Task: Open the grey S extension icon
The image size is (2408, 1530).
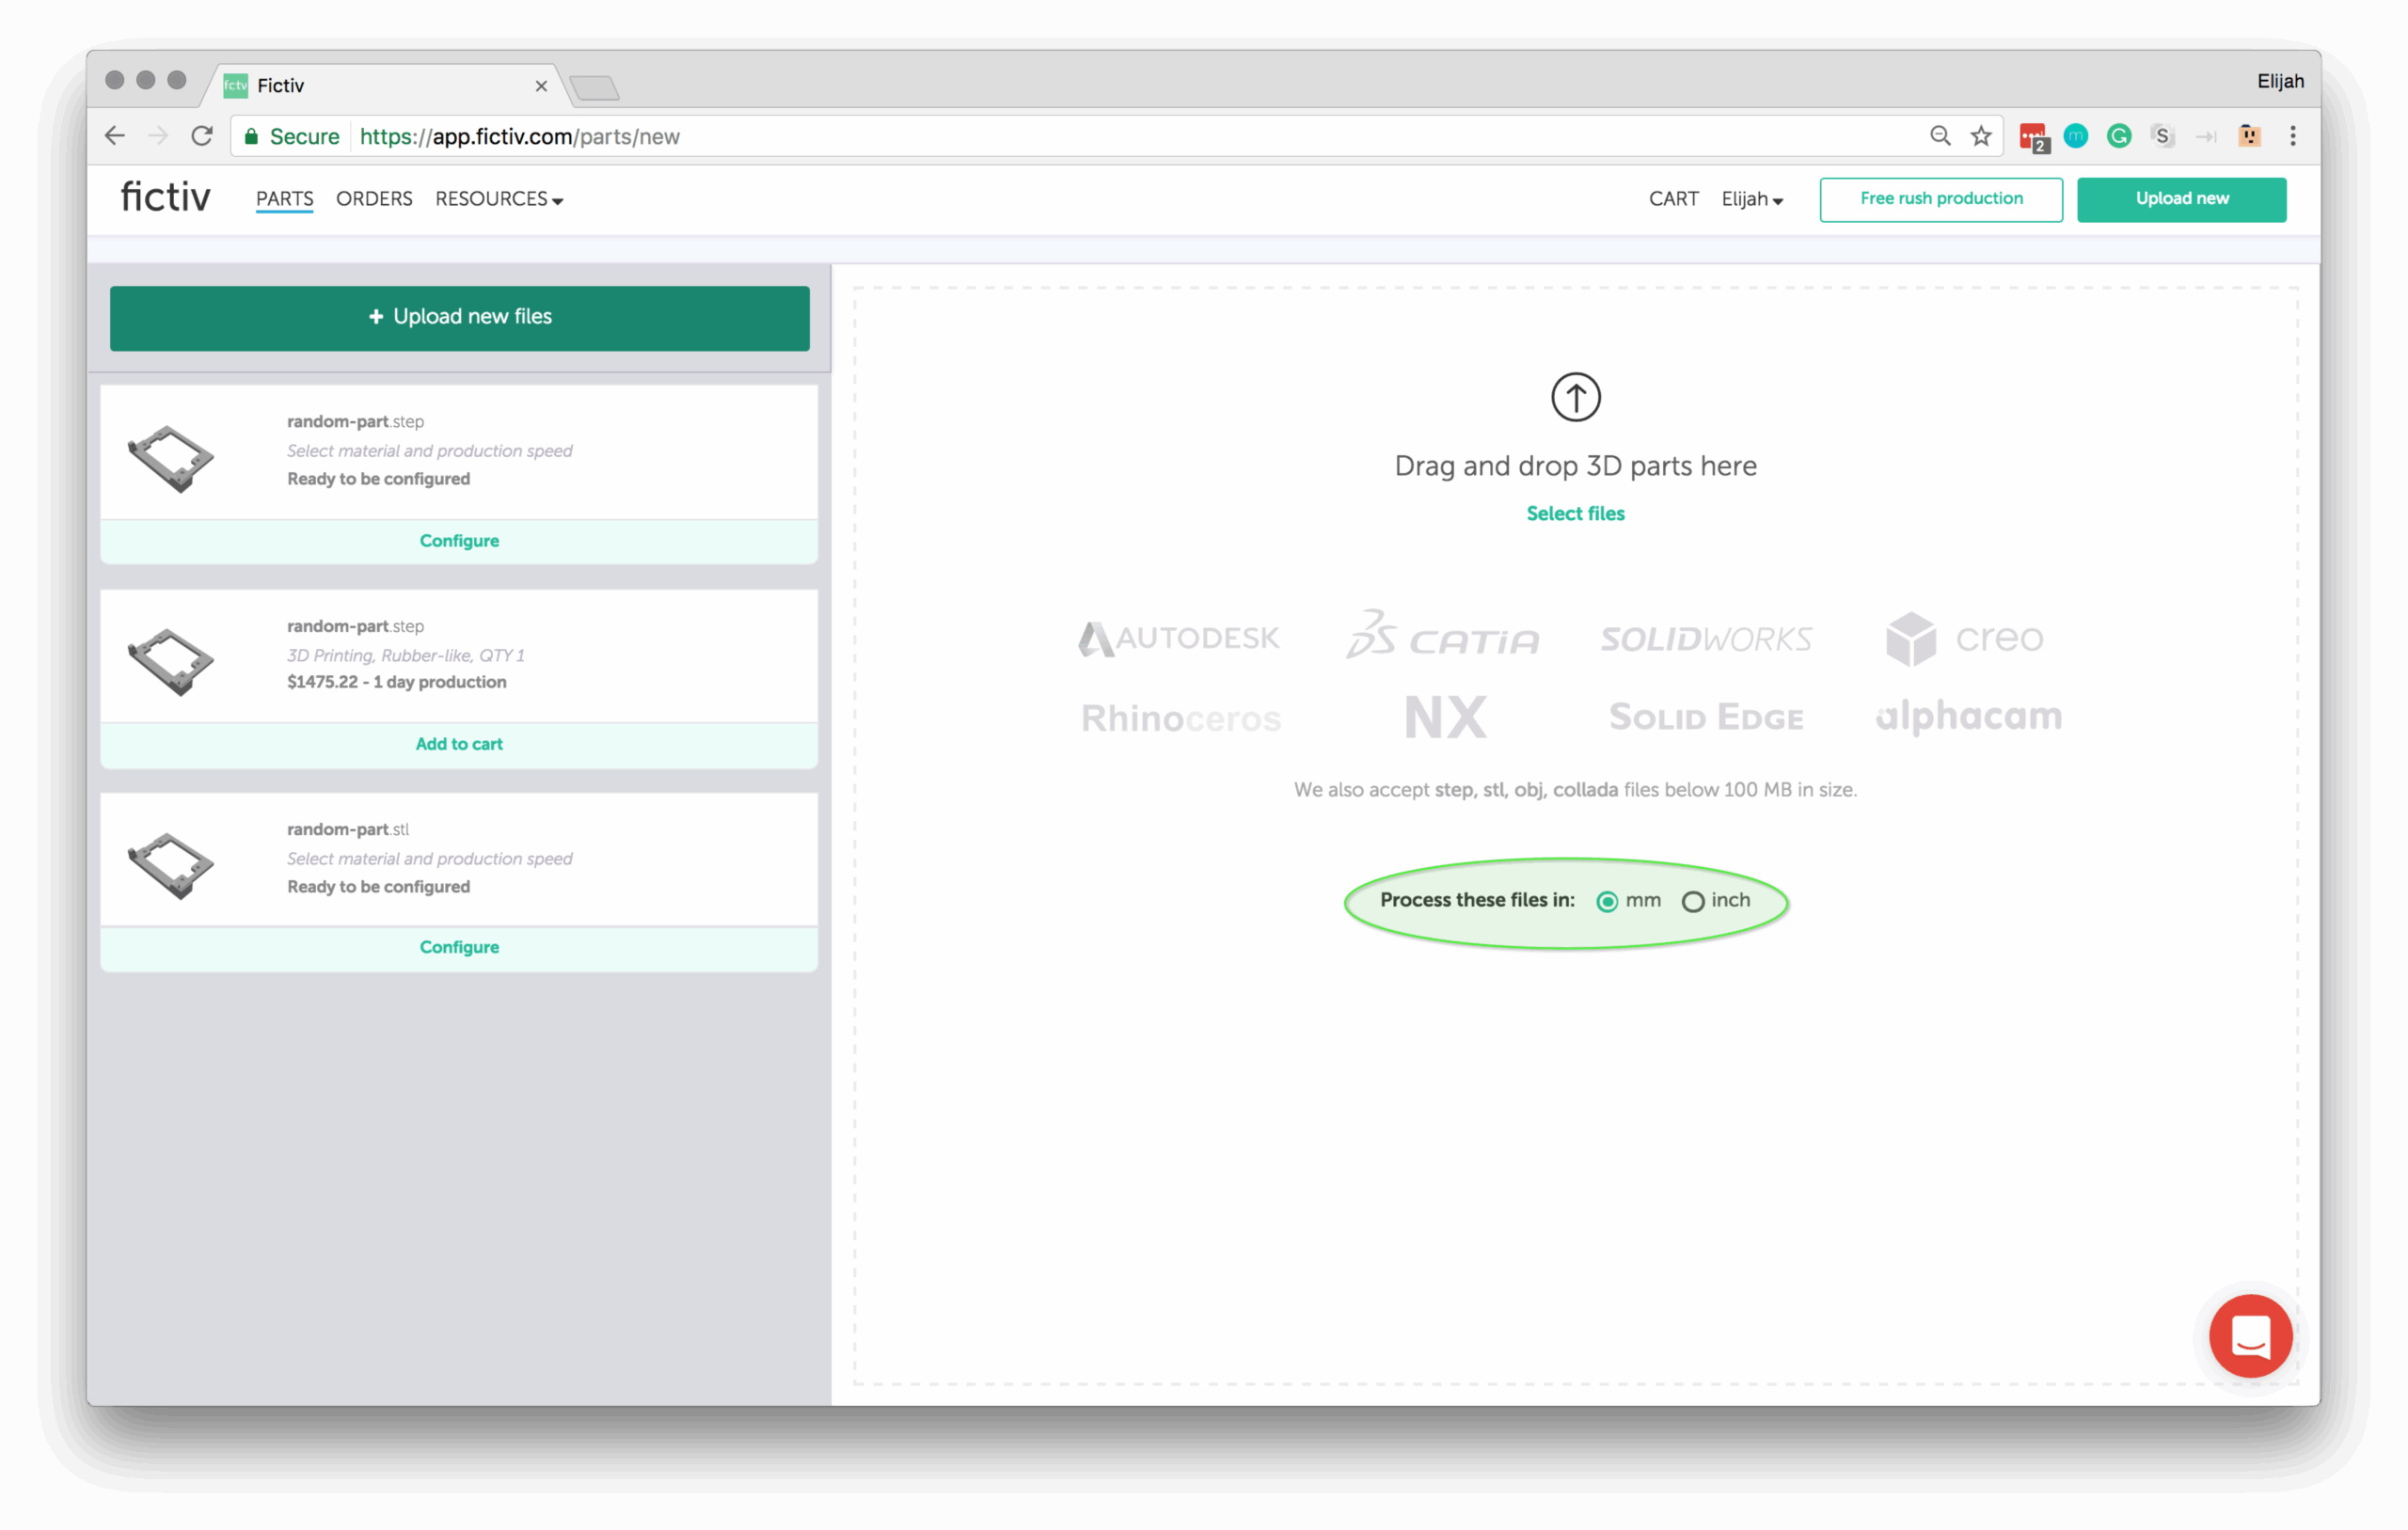Action: point(2162,136)
